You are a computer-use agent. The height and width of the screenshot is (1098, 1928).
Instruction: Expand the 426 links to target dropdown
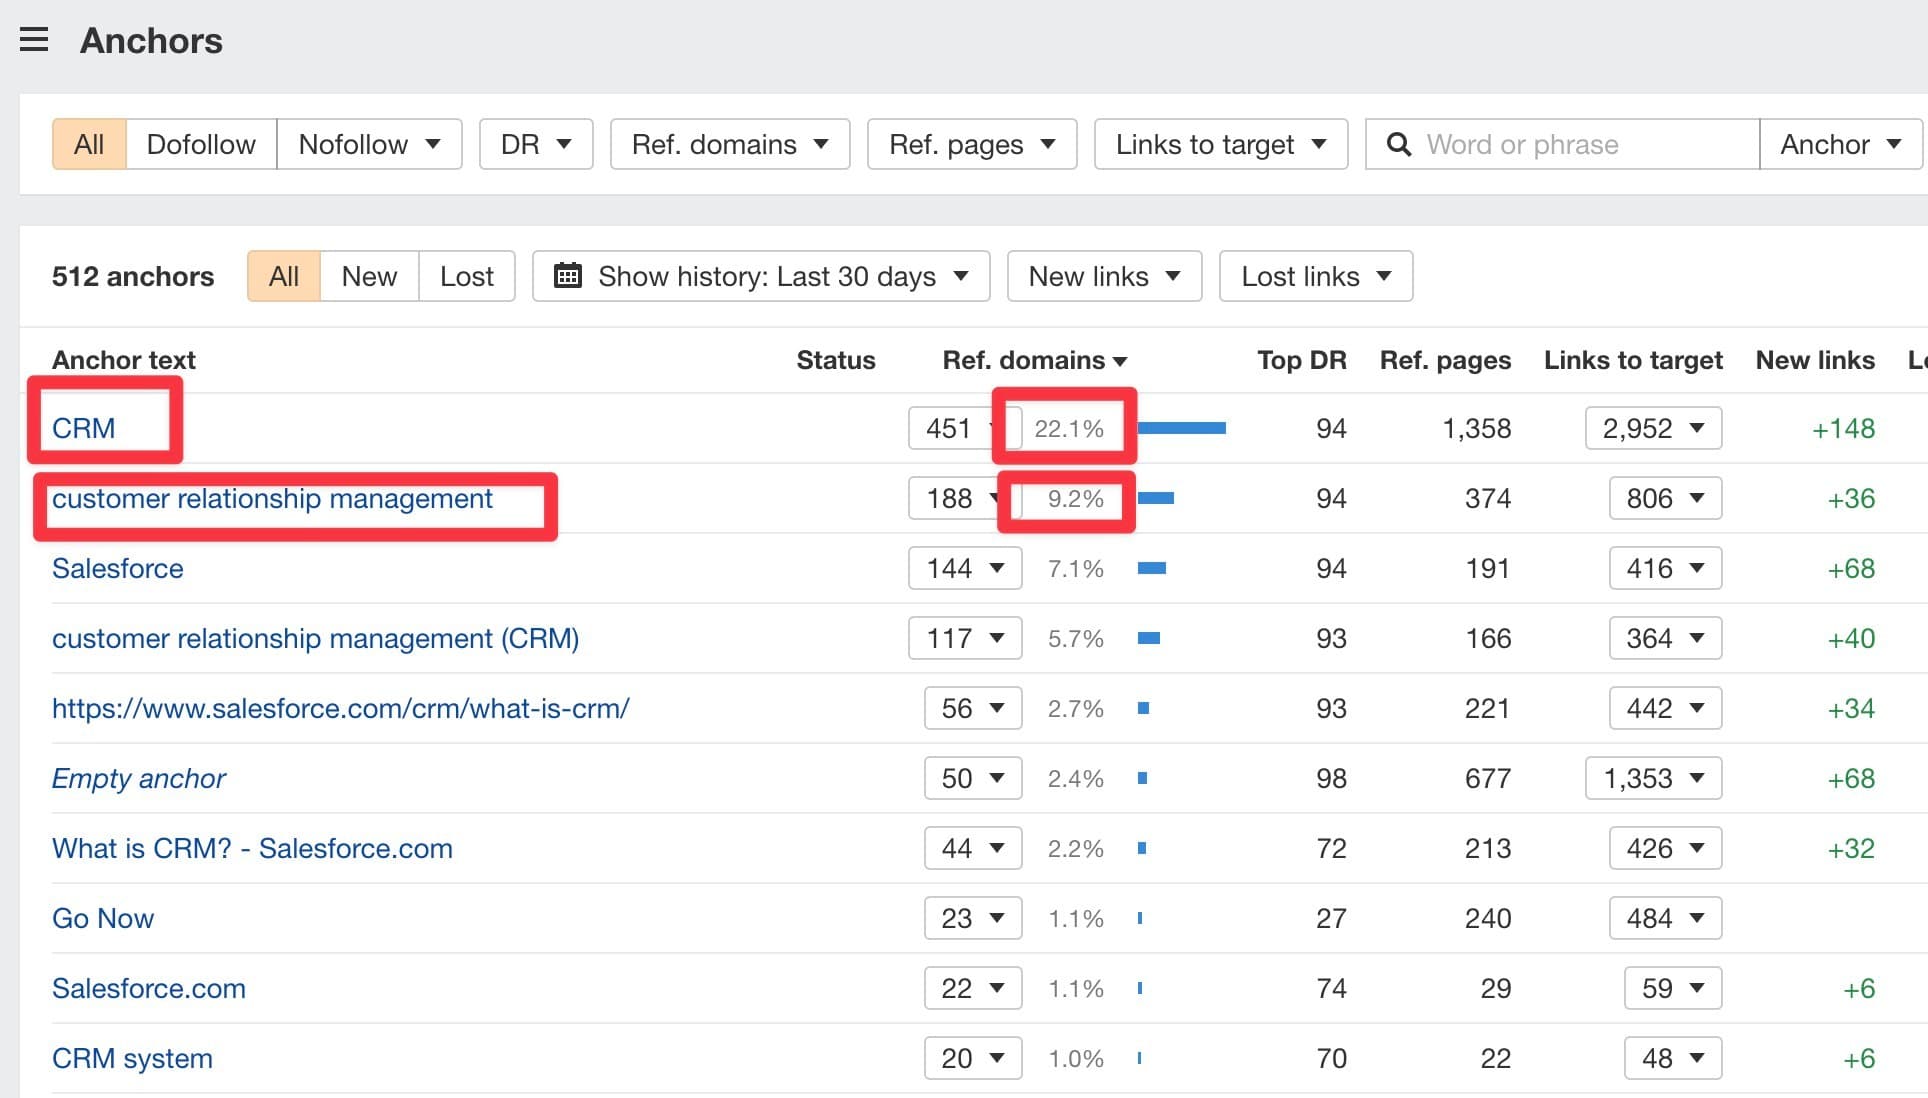pyautogui.click(x=1666, y=848)
